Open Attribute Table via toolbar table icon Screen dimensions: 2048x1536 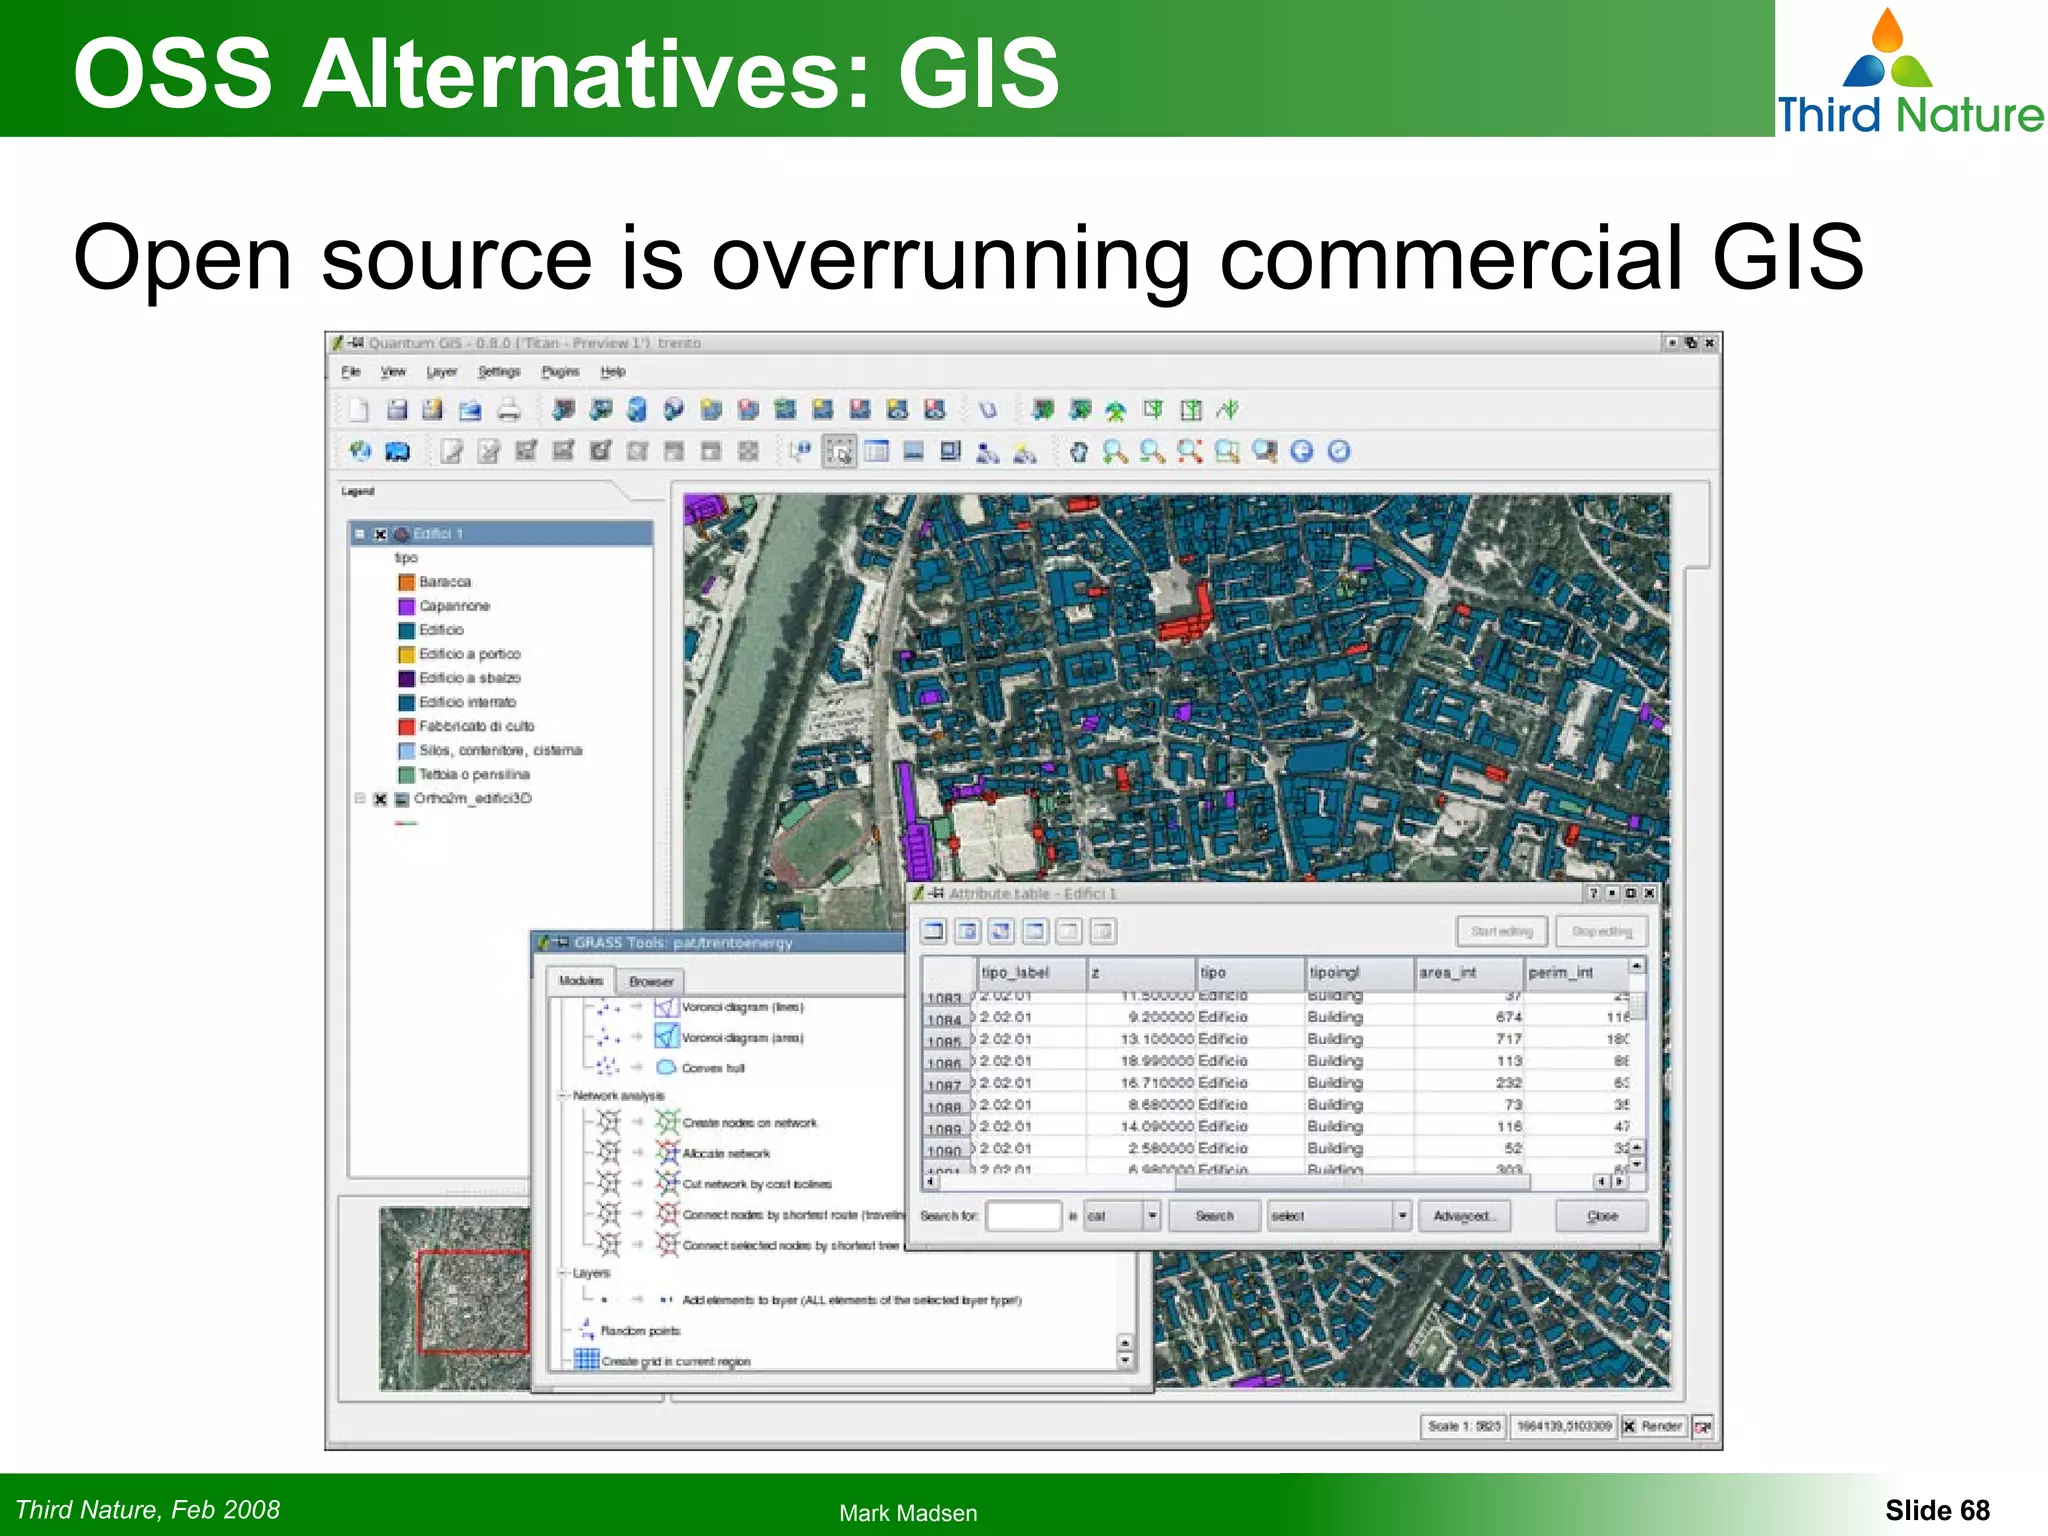pyautogui.click(x=877, y=451)
